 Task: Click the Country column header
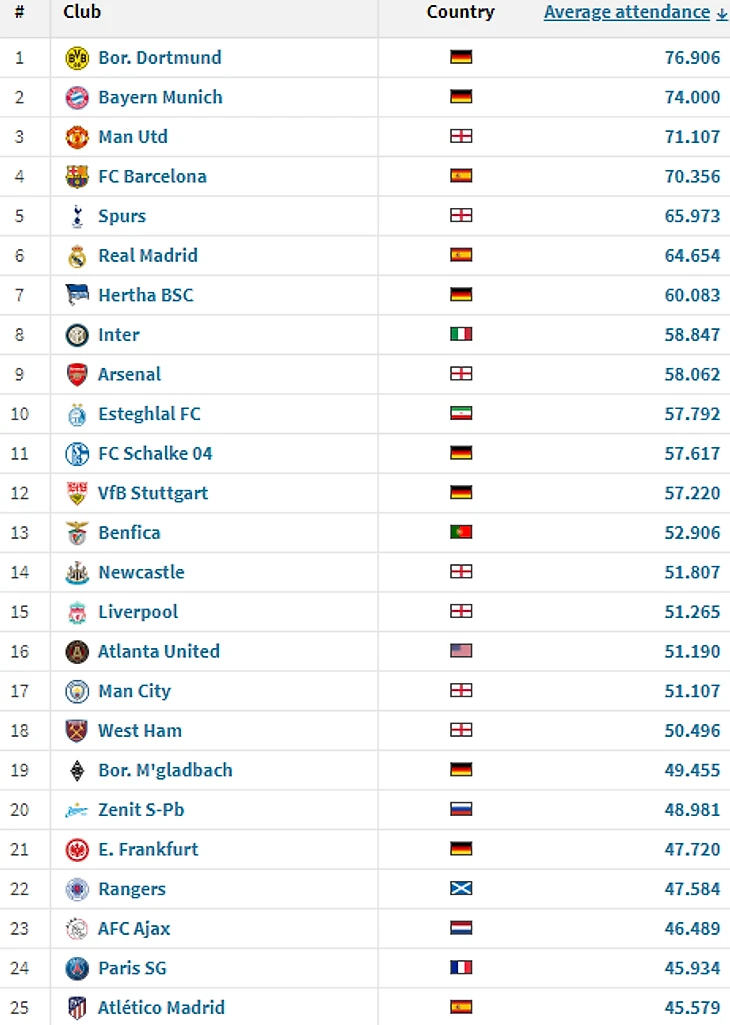[x=460, y=12]
